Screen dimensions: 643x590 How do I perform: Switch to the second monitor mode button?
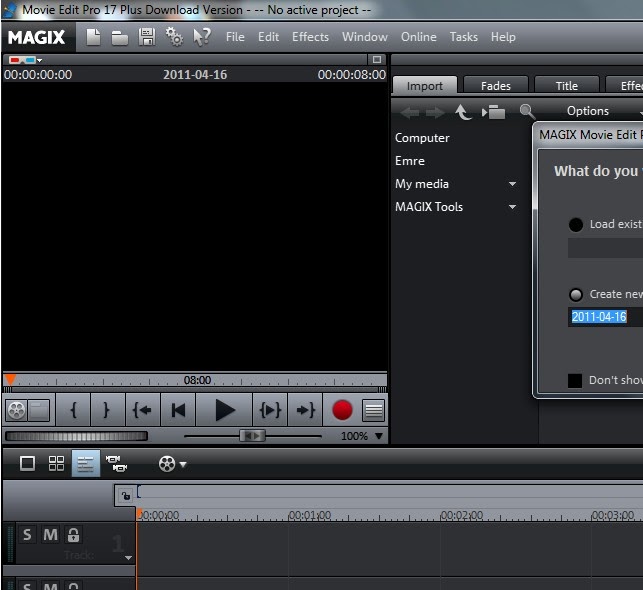[39, 410]
